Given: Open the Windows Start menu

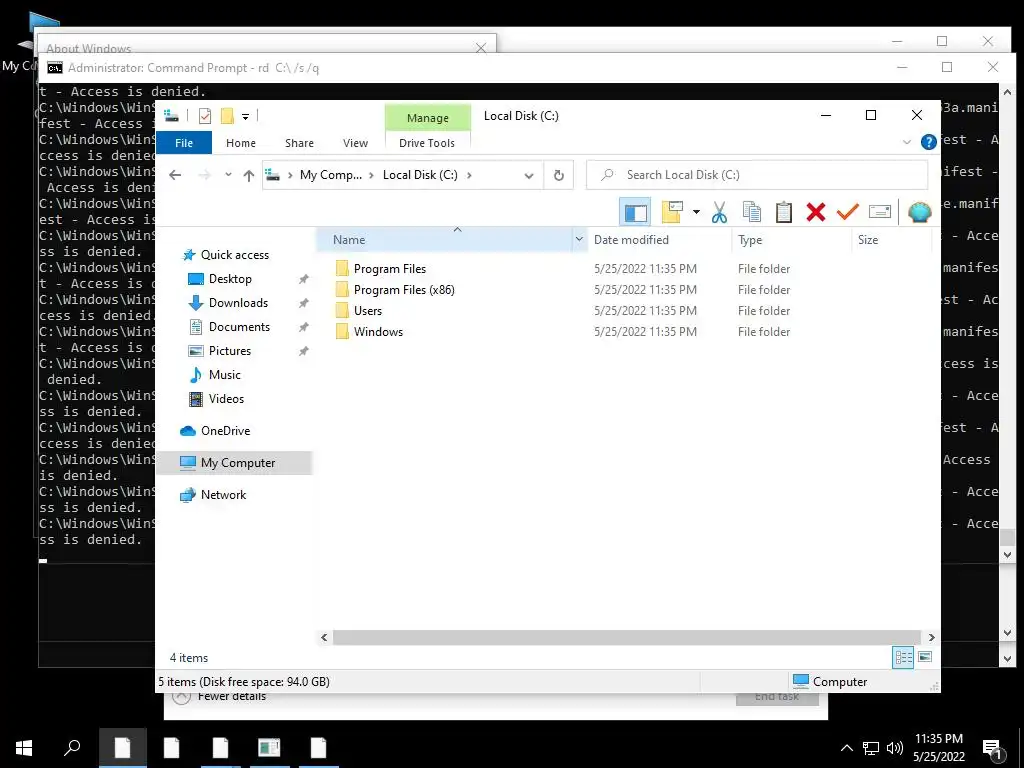Looking at the screenshot, I should [x=24, y=748].
